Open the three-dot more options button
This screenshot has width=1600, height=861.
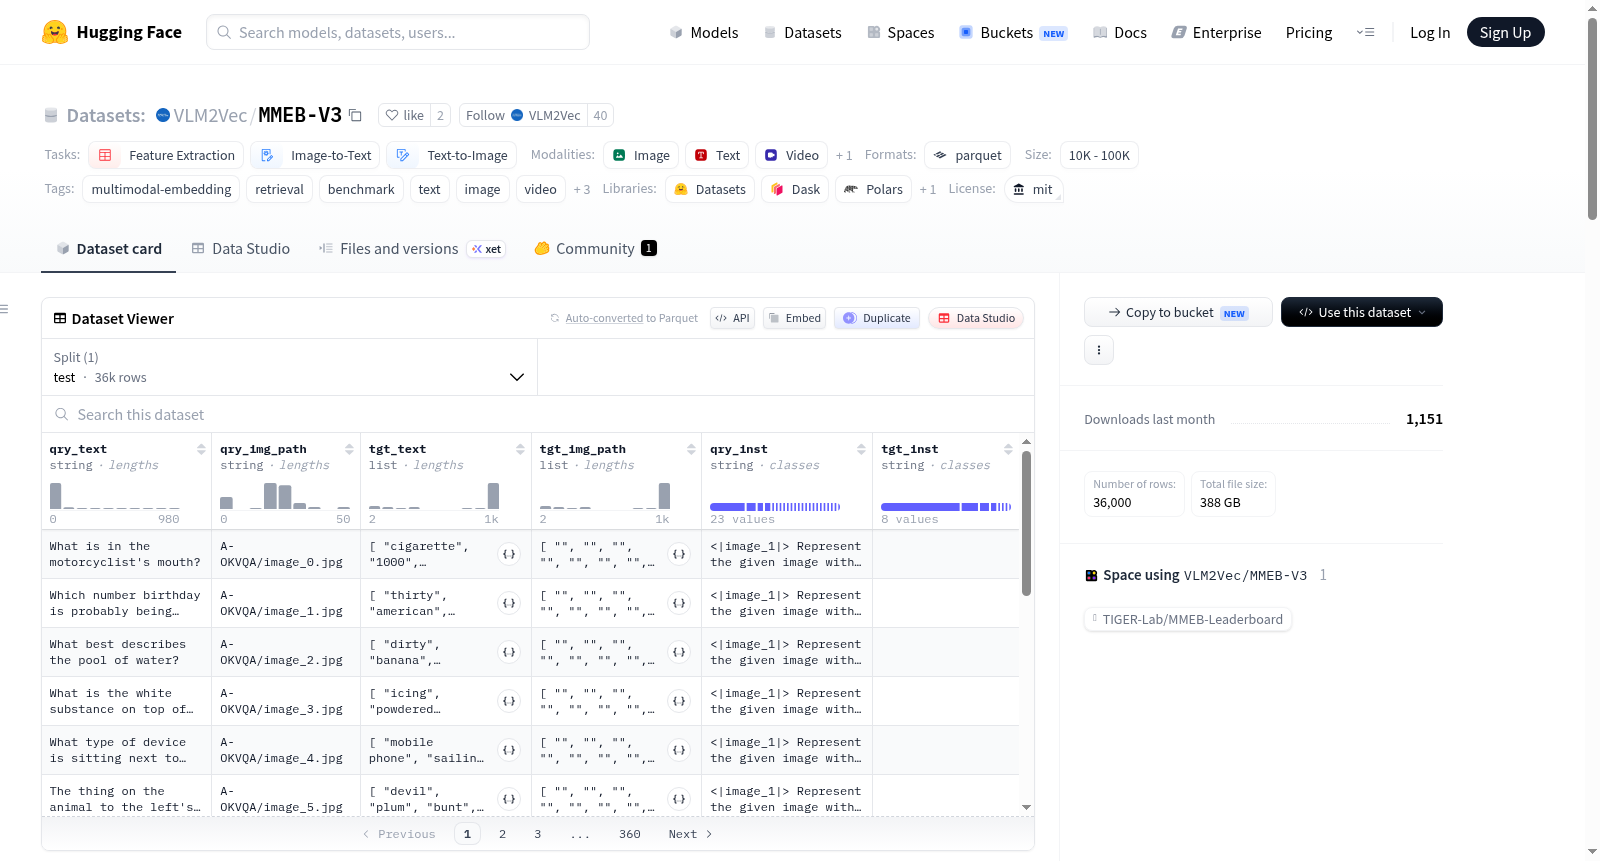pos(1099,350)
